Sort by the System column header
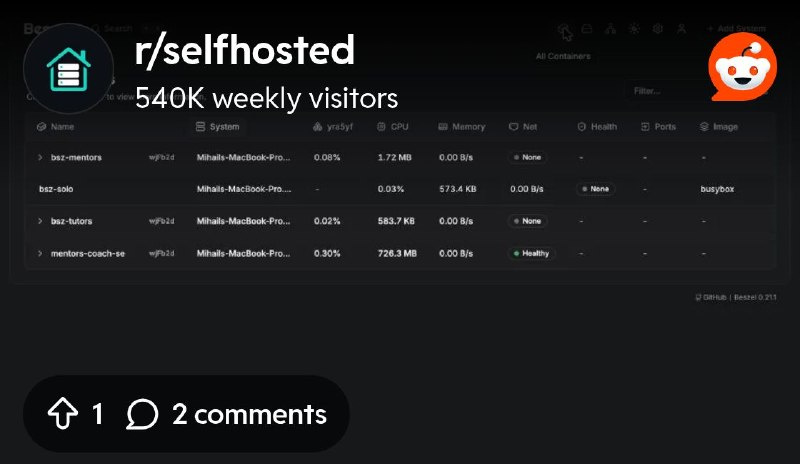Image resolution: width=800 pixels, height=464 pixels. (217, 127)
